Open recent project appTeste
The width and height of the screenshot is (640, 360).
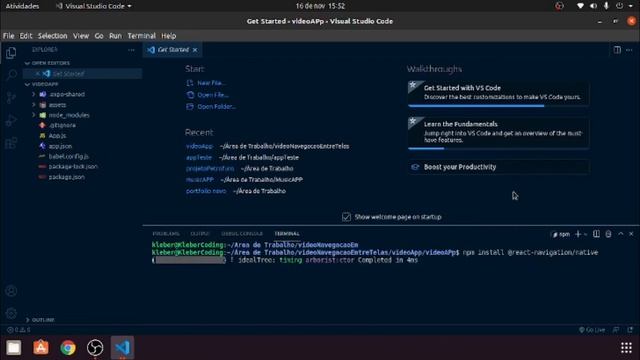(199, 158)
